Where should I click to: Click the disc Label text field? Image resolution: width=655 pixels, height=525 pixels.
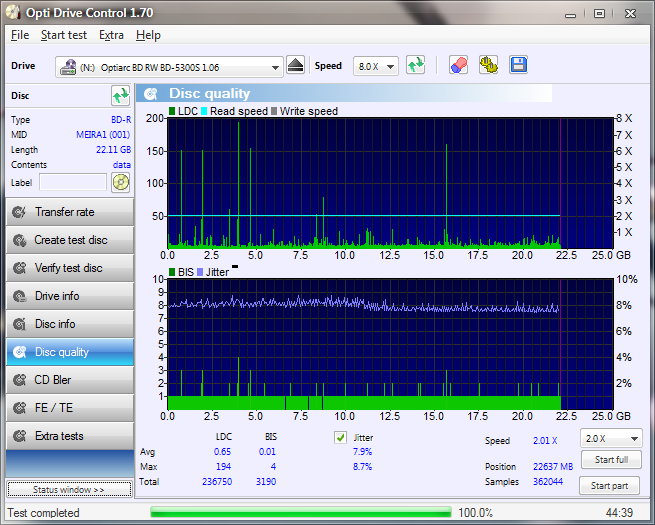[72, 182]
